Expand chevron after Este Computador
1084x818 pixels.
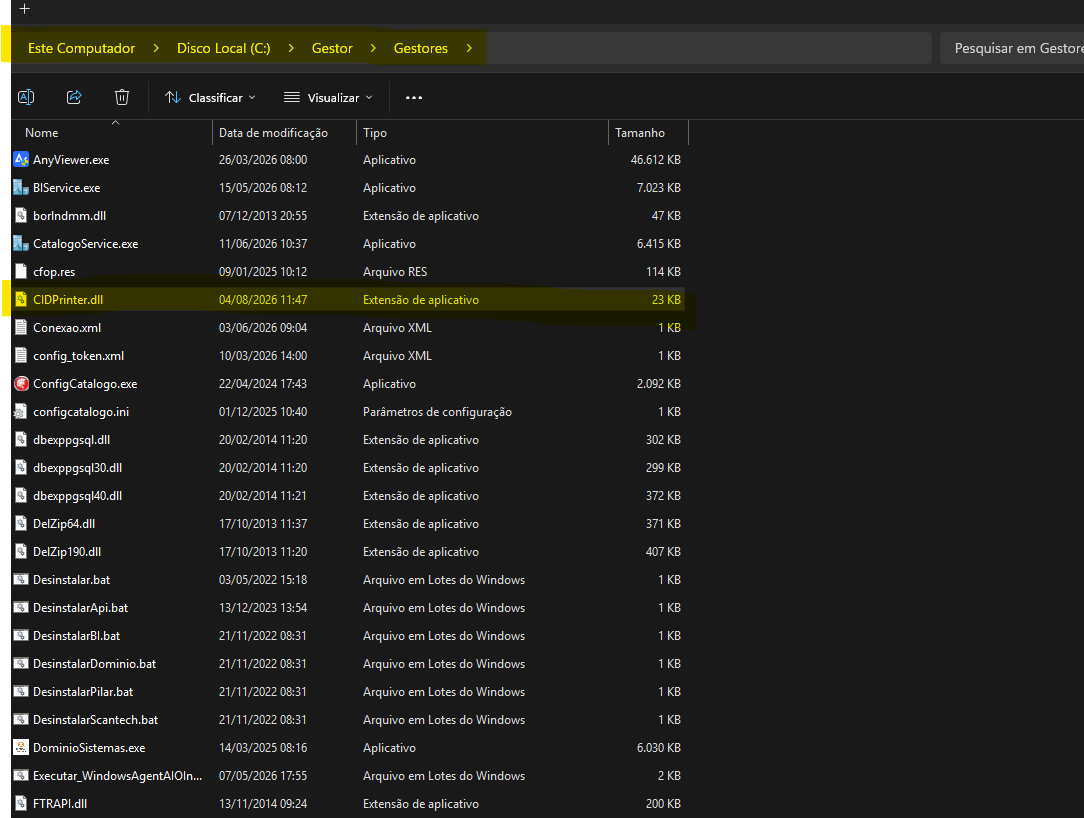coord(156,48)
